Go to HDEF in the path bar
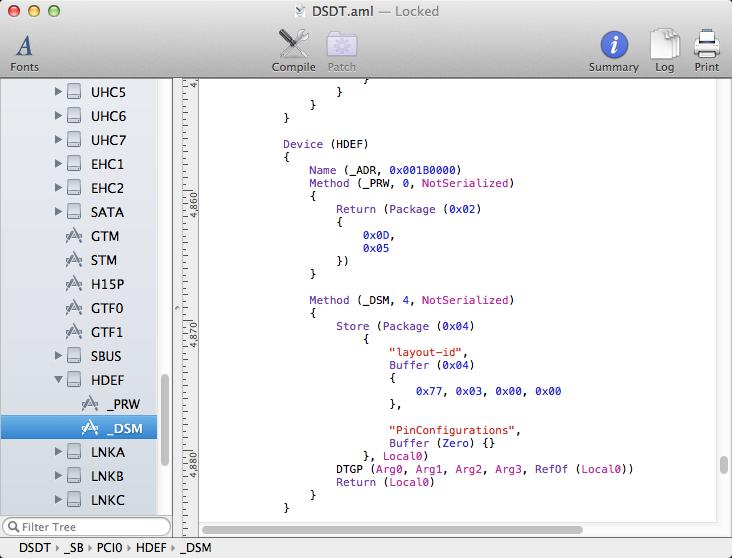Viewport: 732px width, 558px height. pyautogui.click(x=150, y=548)
